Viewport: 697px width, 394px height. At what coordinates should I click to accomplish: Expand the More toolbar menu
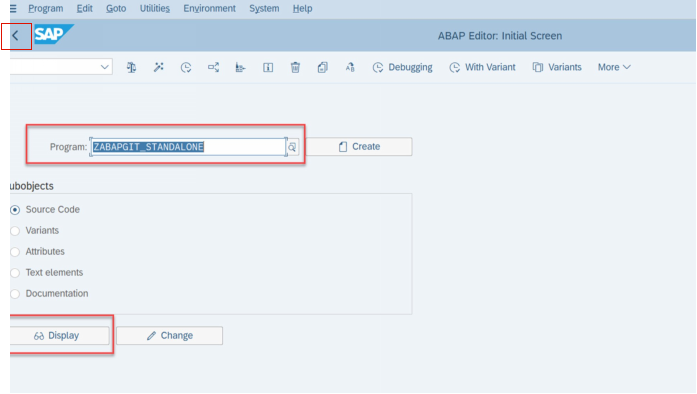pos(614,67)
